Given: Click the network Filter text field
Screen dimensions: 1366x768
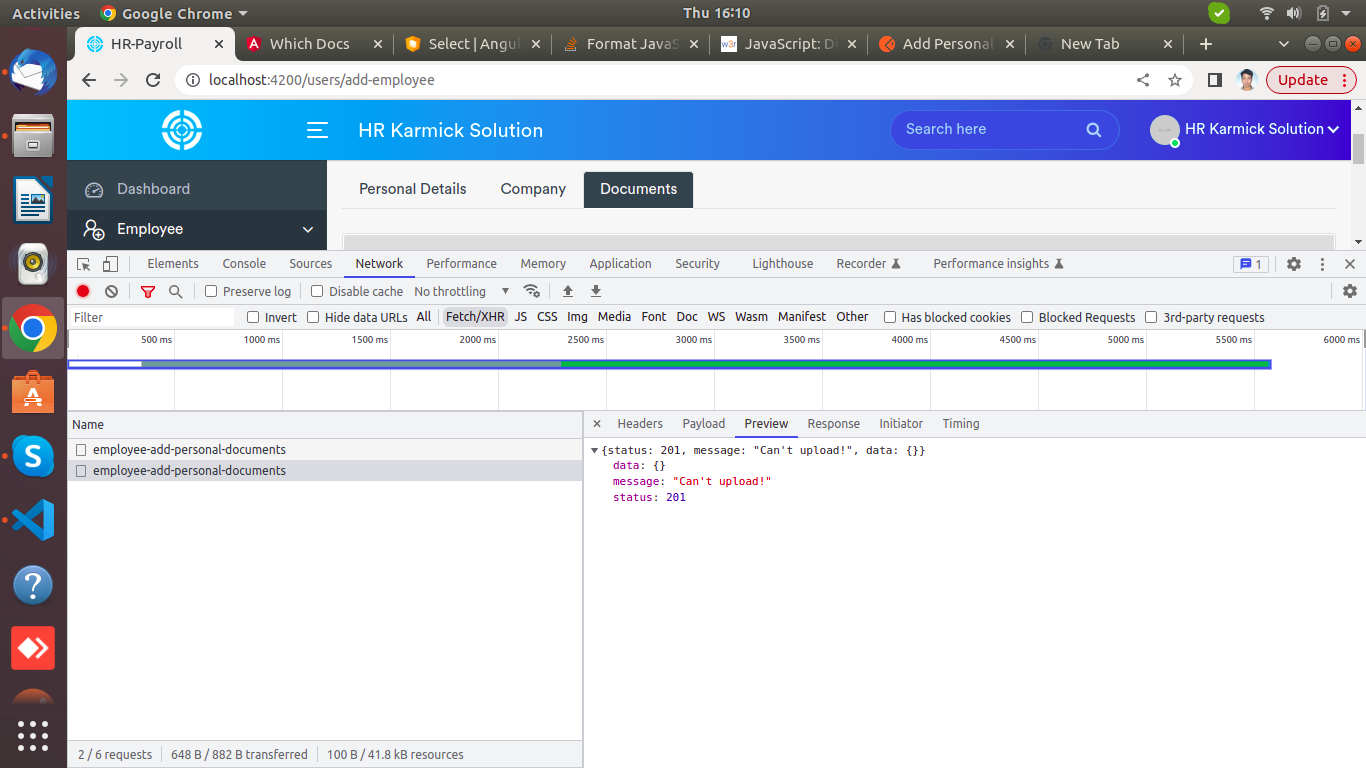Looking at the screenshot, I should (150, 317).
